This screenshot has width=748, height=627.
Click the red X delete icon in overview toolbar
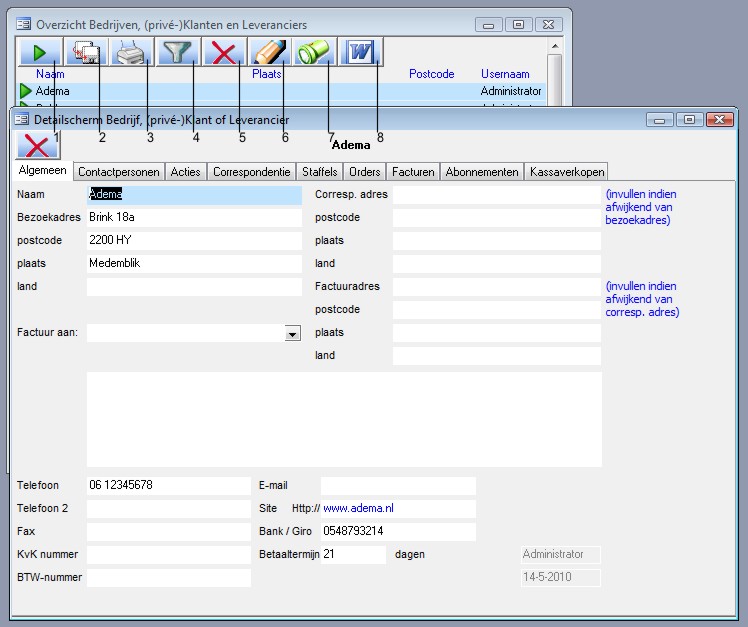point(223,52)
